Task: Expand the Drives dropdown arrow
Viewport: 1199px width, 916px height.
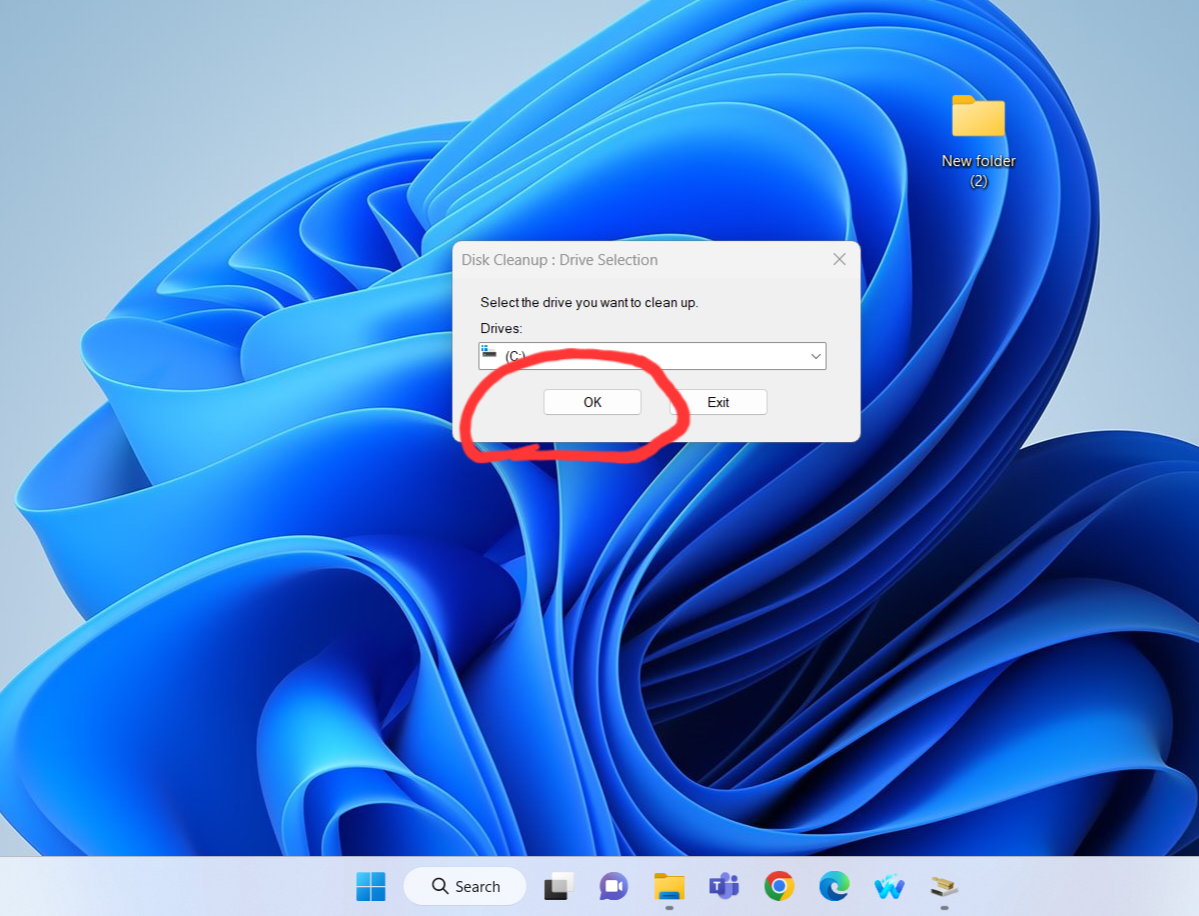Action: [x=816, y=356]
